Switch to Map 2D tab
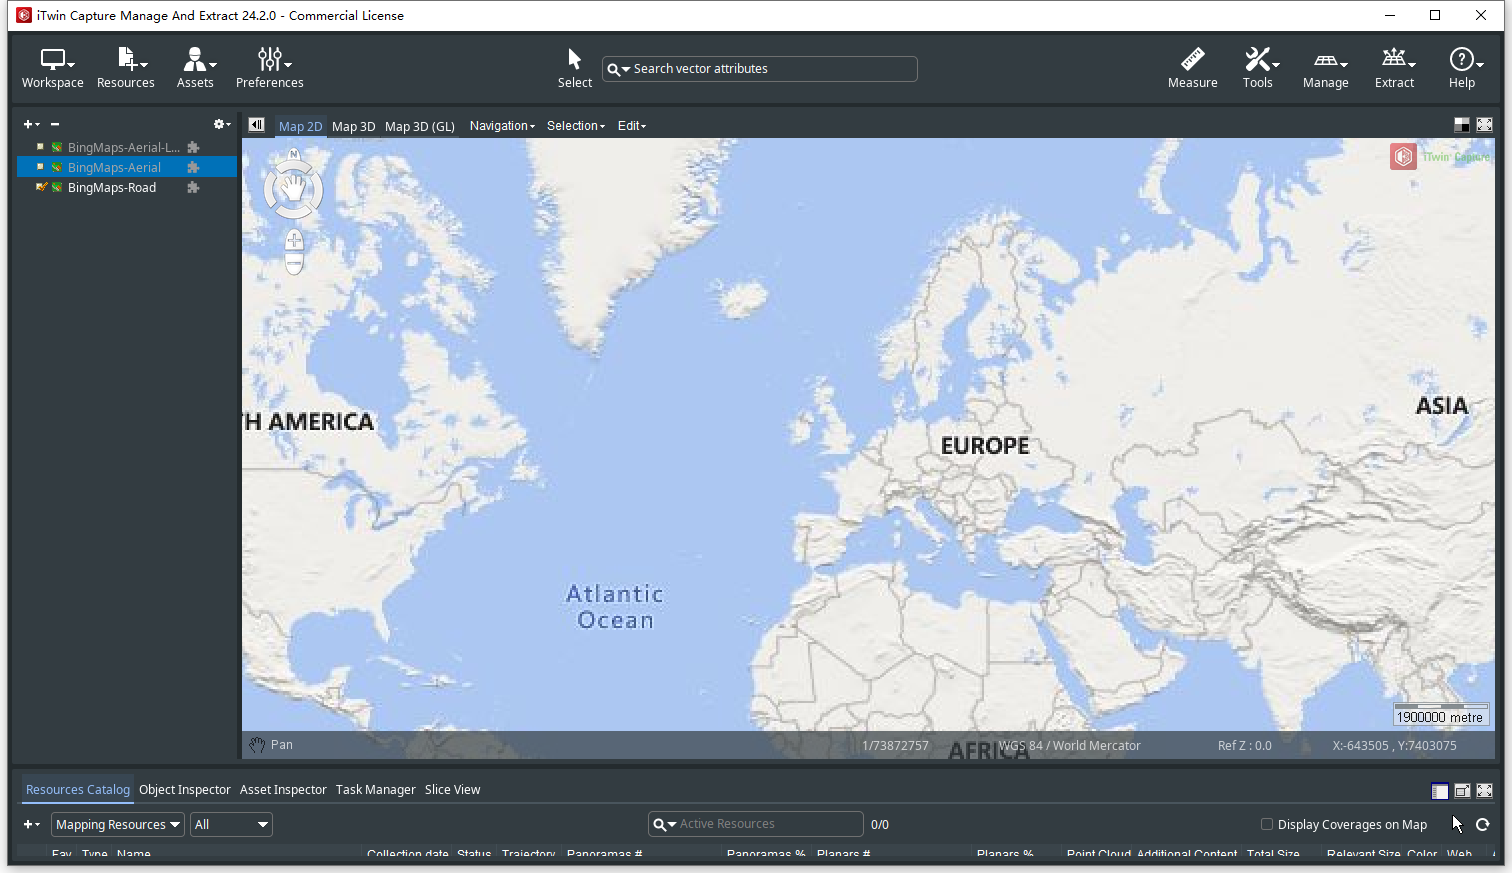The image size is (1512, 873). 300,126
